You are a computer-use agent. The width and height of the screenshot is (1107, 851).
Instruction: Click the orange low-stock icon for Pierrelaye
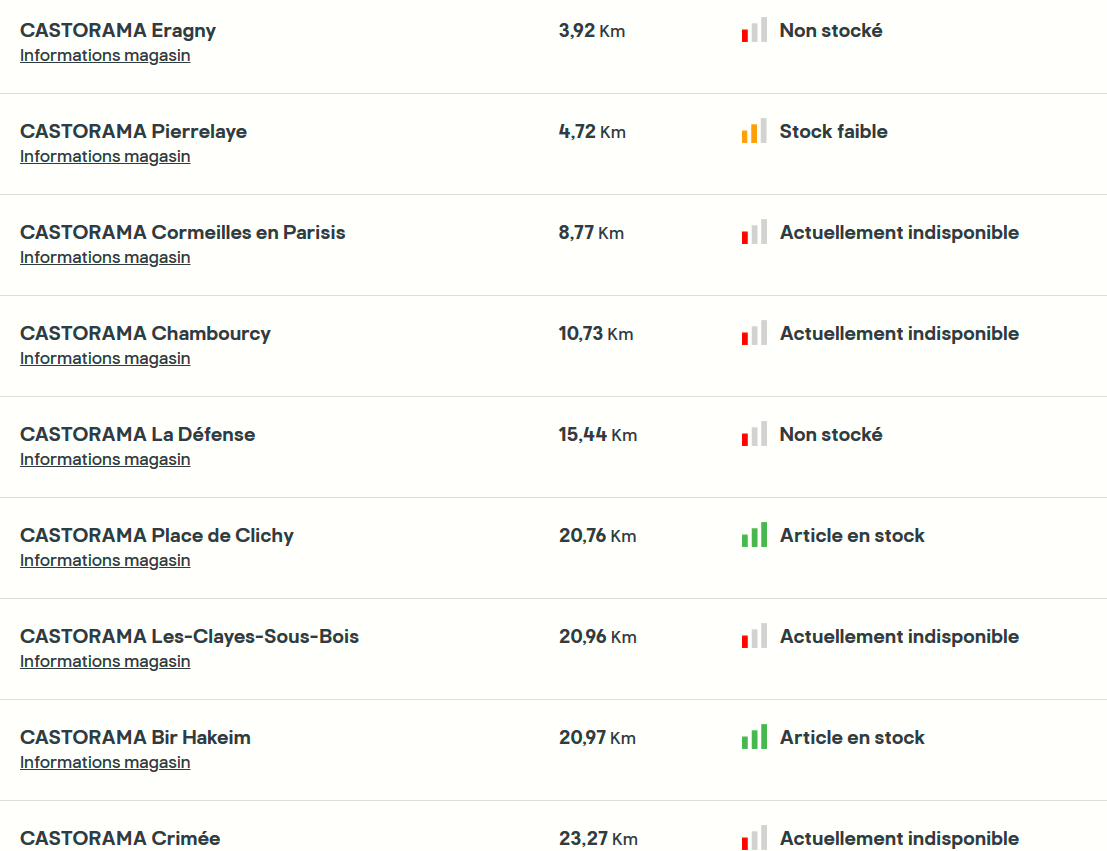754,132
